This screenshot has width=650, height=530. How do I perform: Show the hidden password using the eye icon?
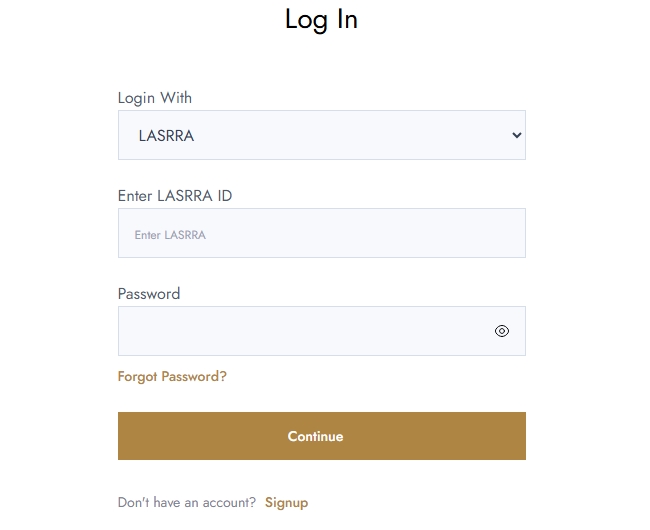point(502,331)
